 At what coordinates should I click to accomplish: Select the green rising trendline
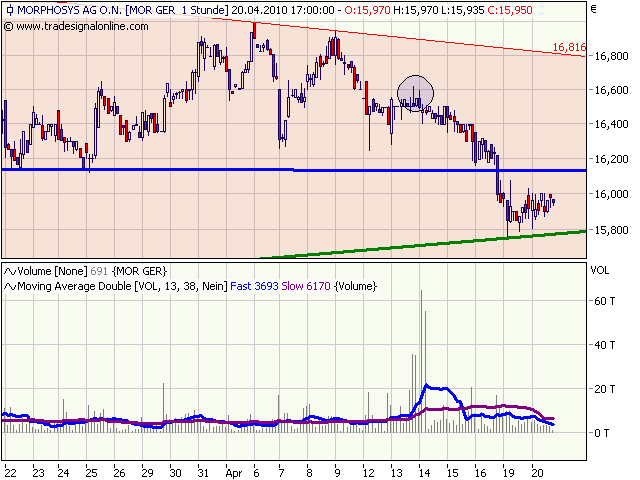coord(423,244)
